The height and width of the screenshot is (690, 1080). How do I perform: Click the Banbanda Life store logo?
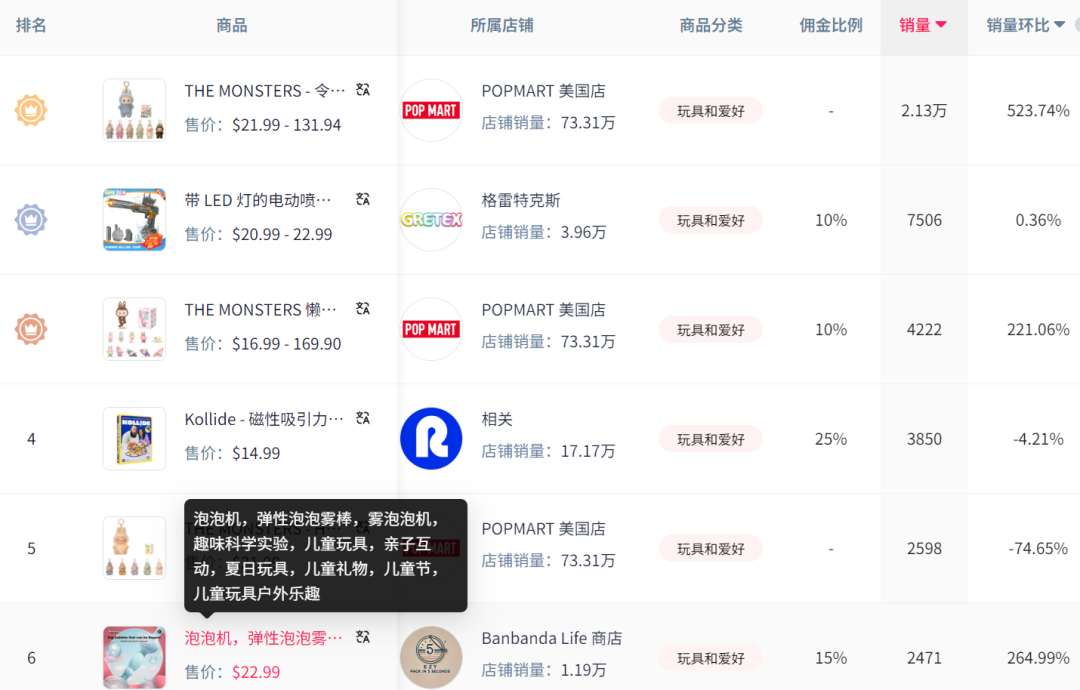coord(431,657)
